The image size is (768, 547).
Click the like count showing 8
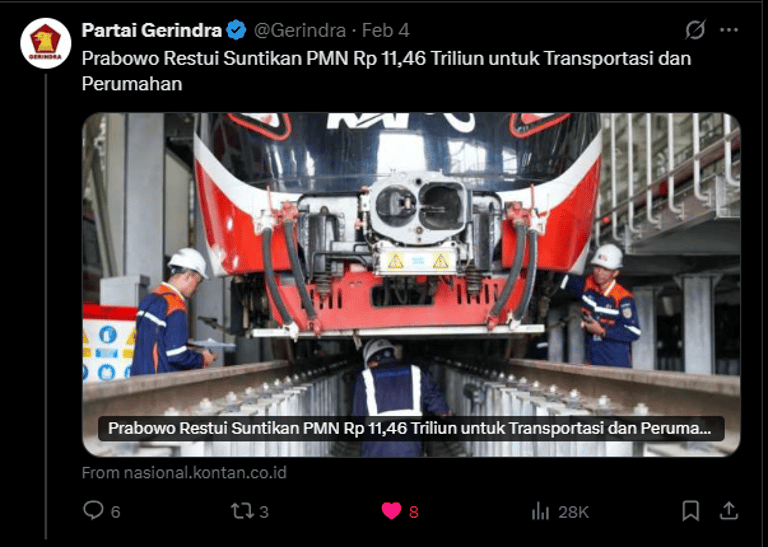point(414,512)
